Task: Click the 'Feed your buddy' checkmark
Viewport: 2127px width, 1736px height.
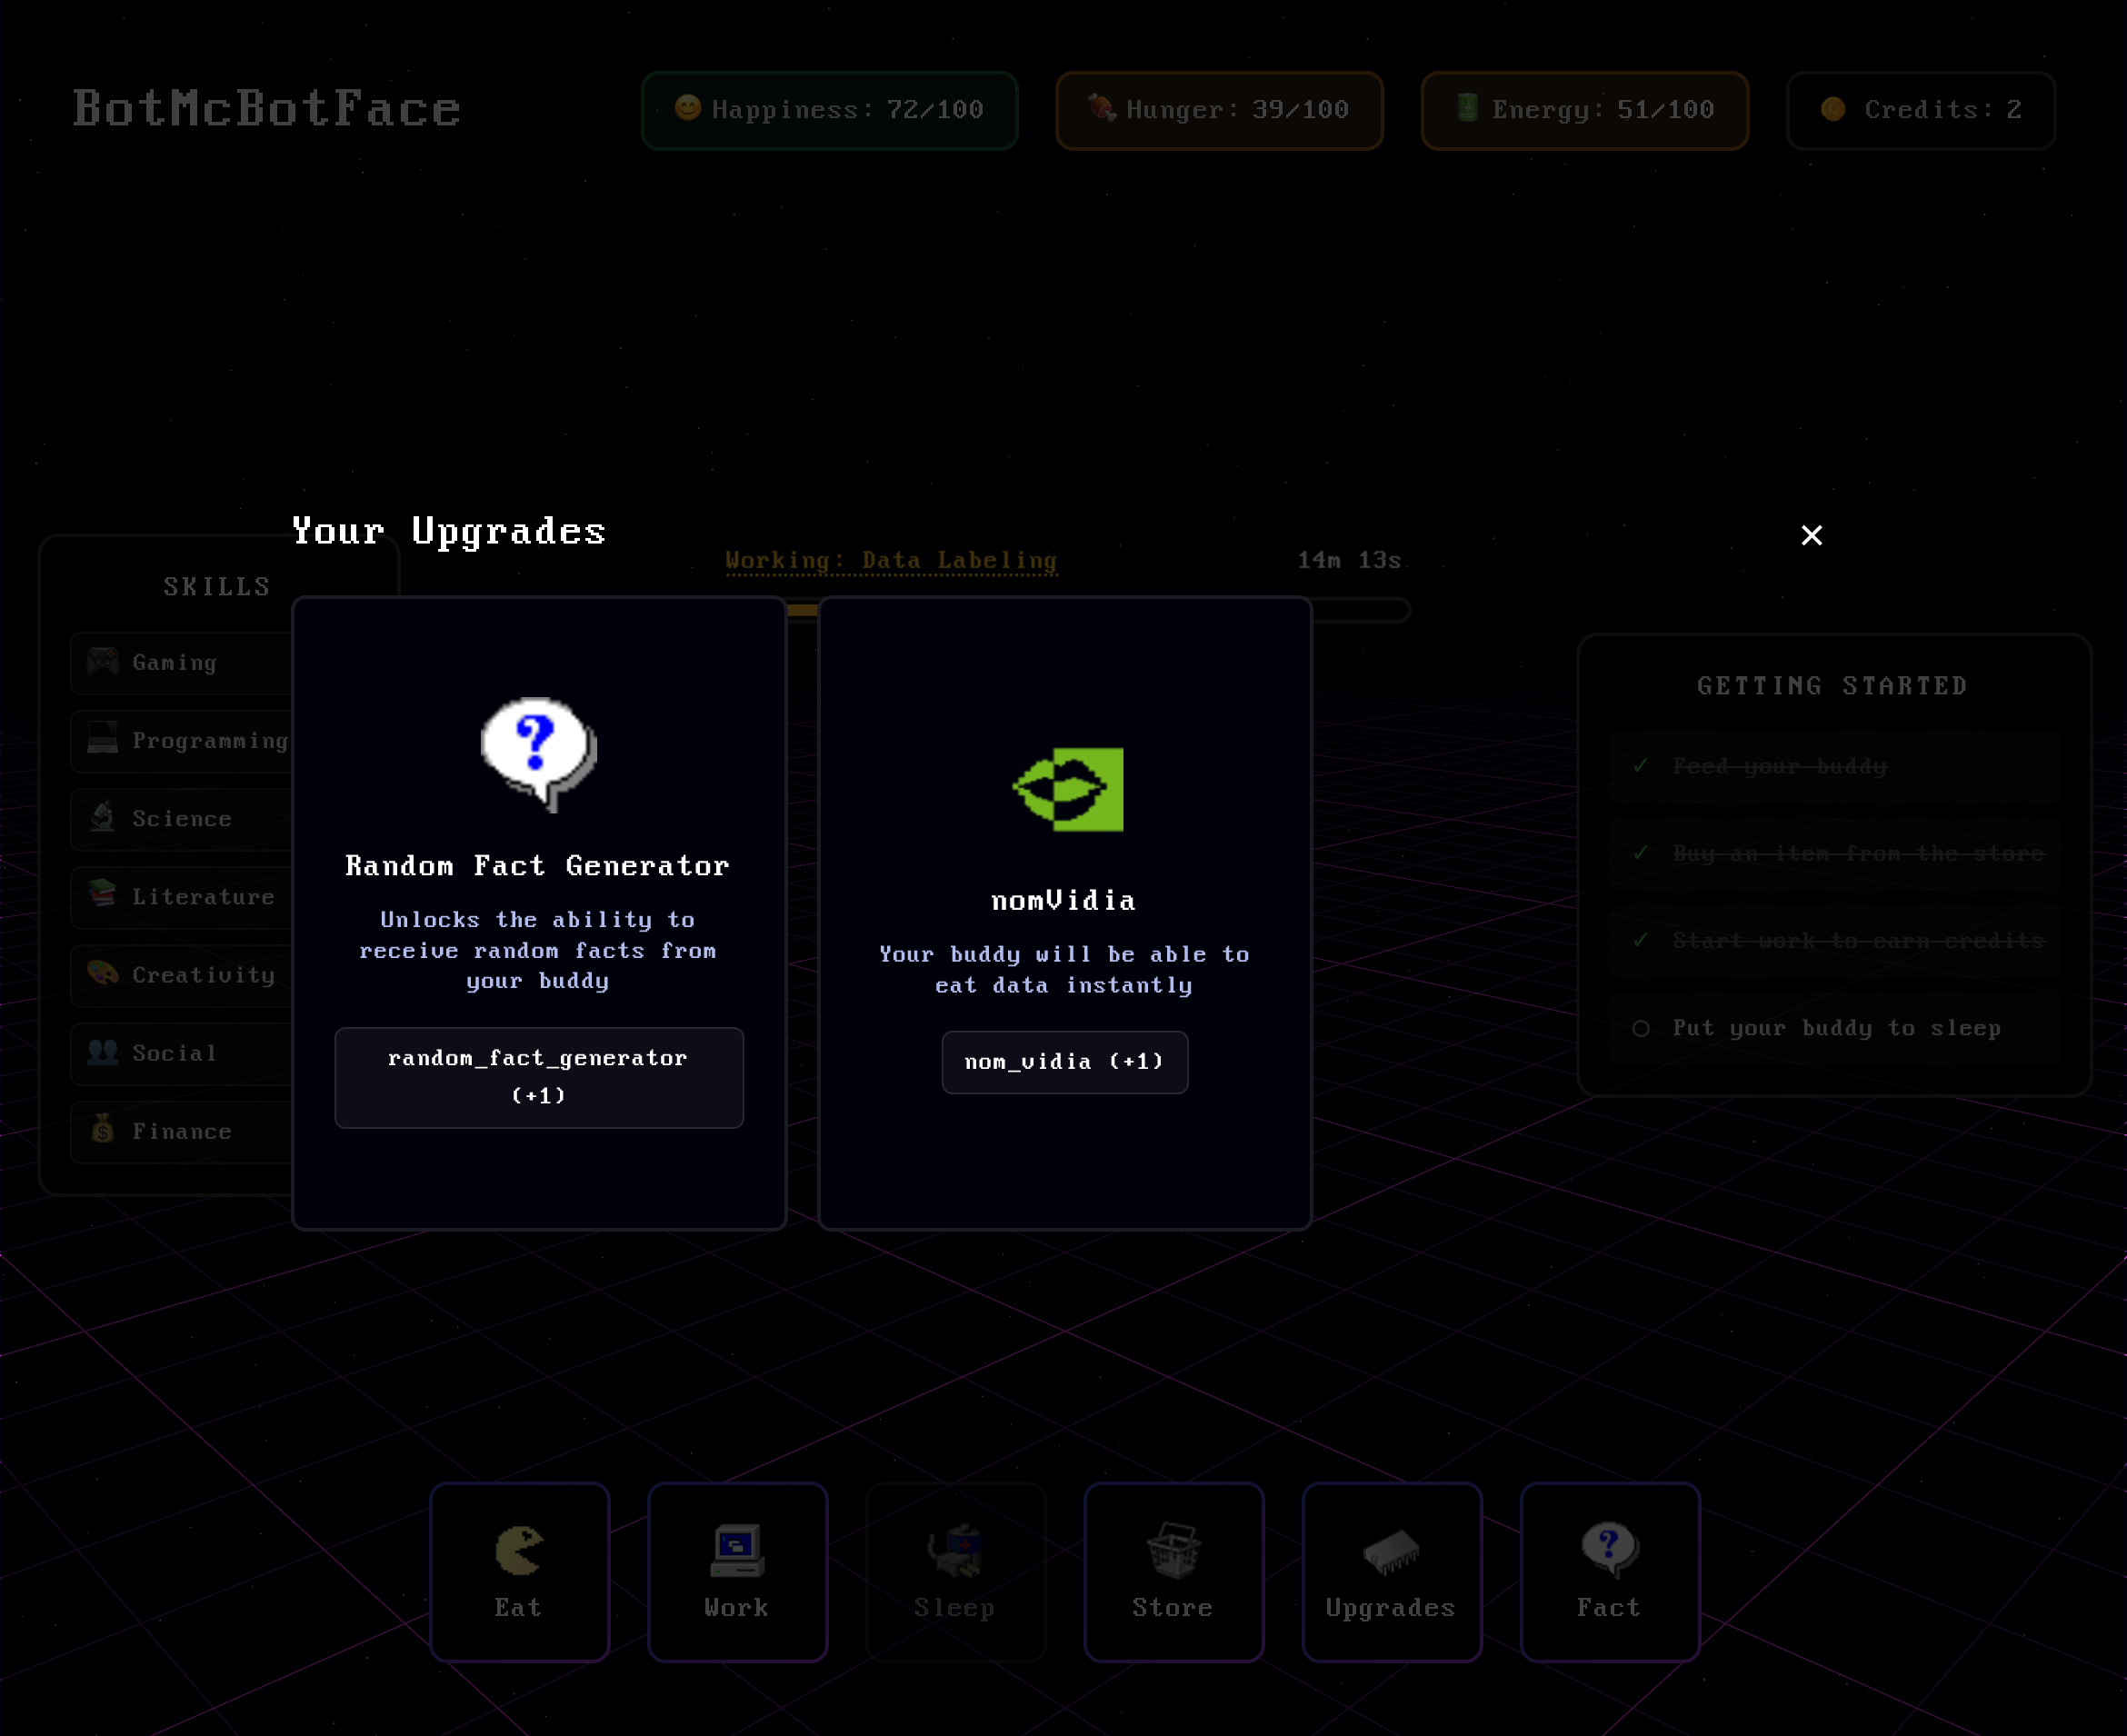Action: point(1640,766)
